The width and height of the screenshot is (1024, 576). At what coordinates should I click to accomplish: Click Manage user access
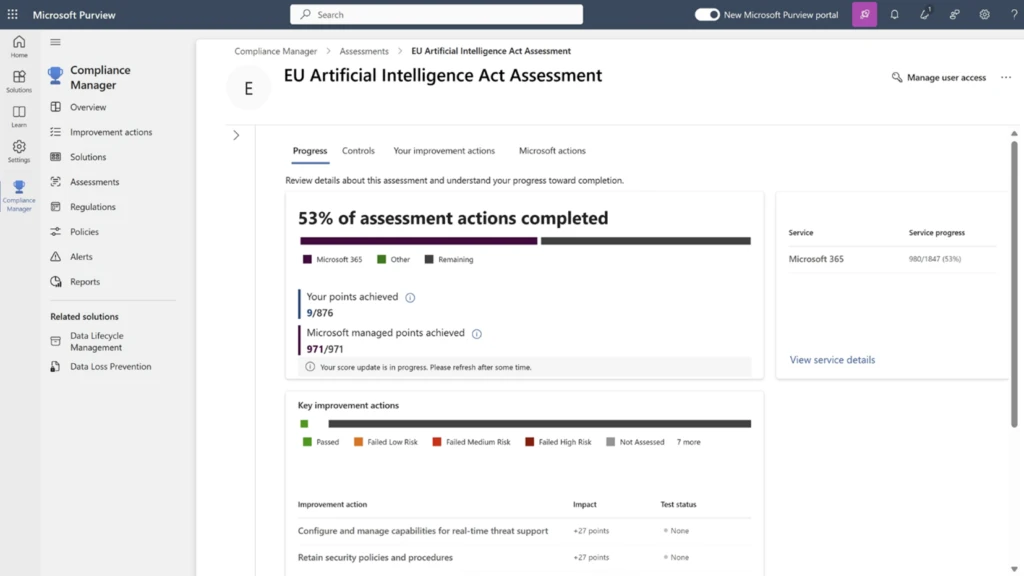[x=938, y=77]
